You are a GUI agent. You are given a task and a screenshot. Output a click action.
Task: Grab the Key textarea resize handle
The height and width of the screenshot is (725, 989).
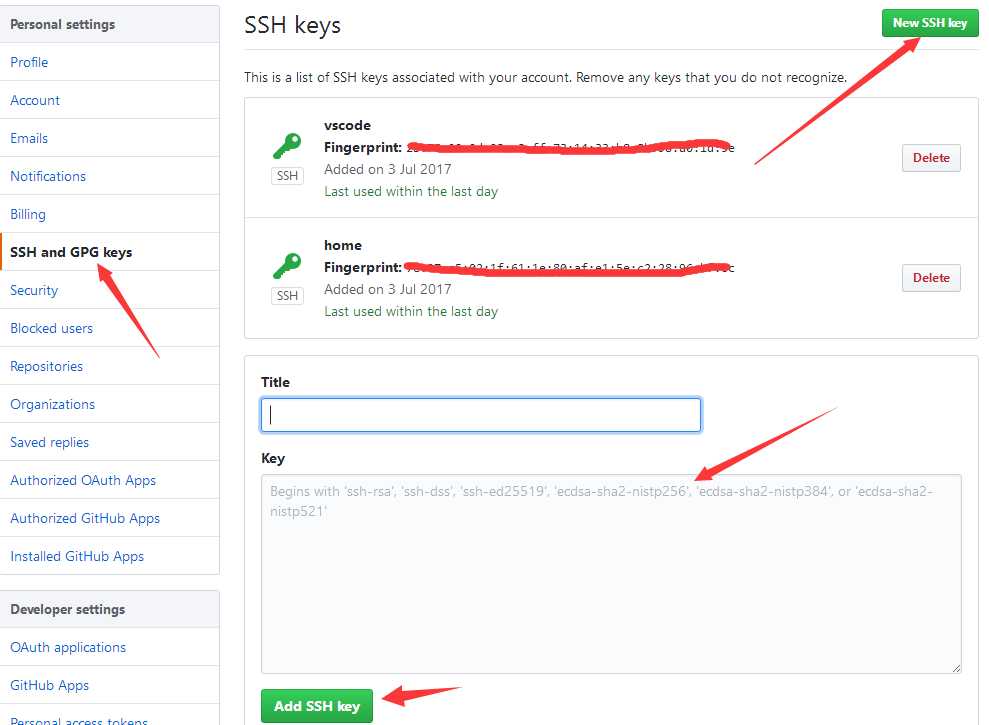coord(956,668)
